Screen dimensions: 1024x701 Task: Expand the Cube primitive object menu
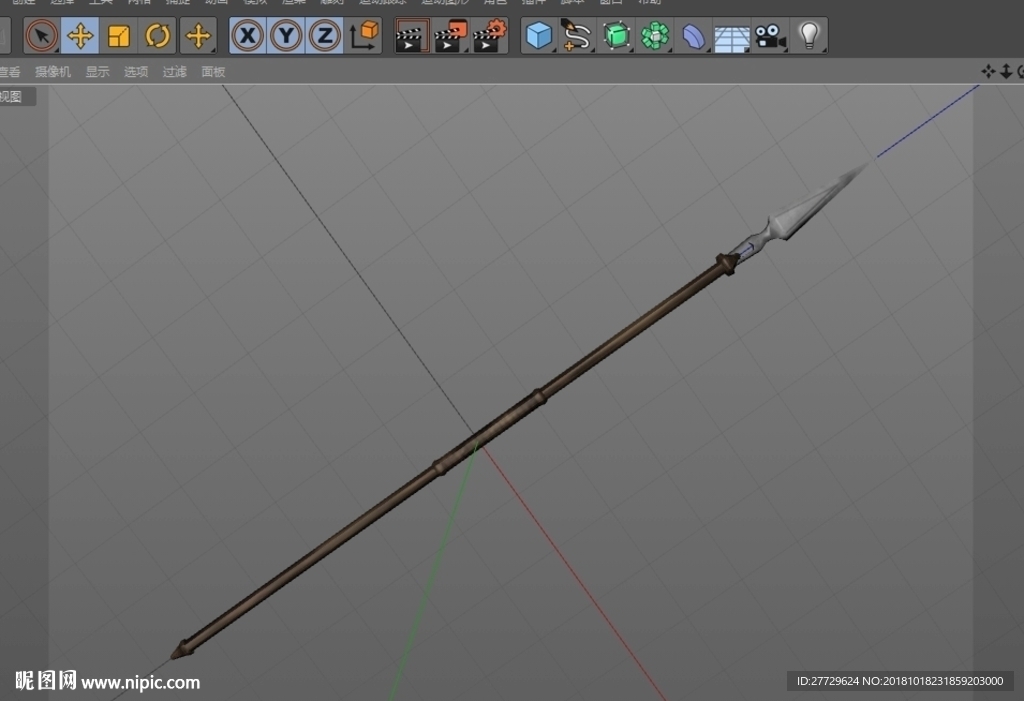[539, 35]
